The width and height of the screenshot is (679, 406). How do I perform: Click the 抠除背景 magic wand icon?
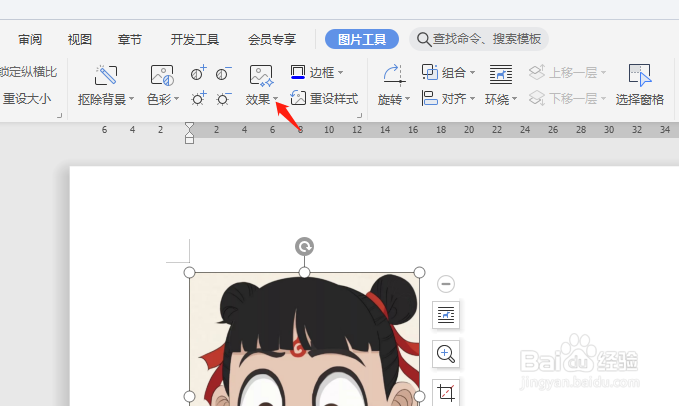(x=106, y=75)
